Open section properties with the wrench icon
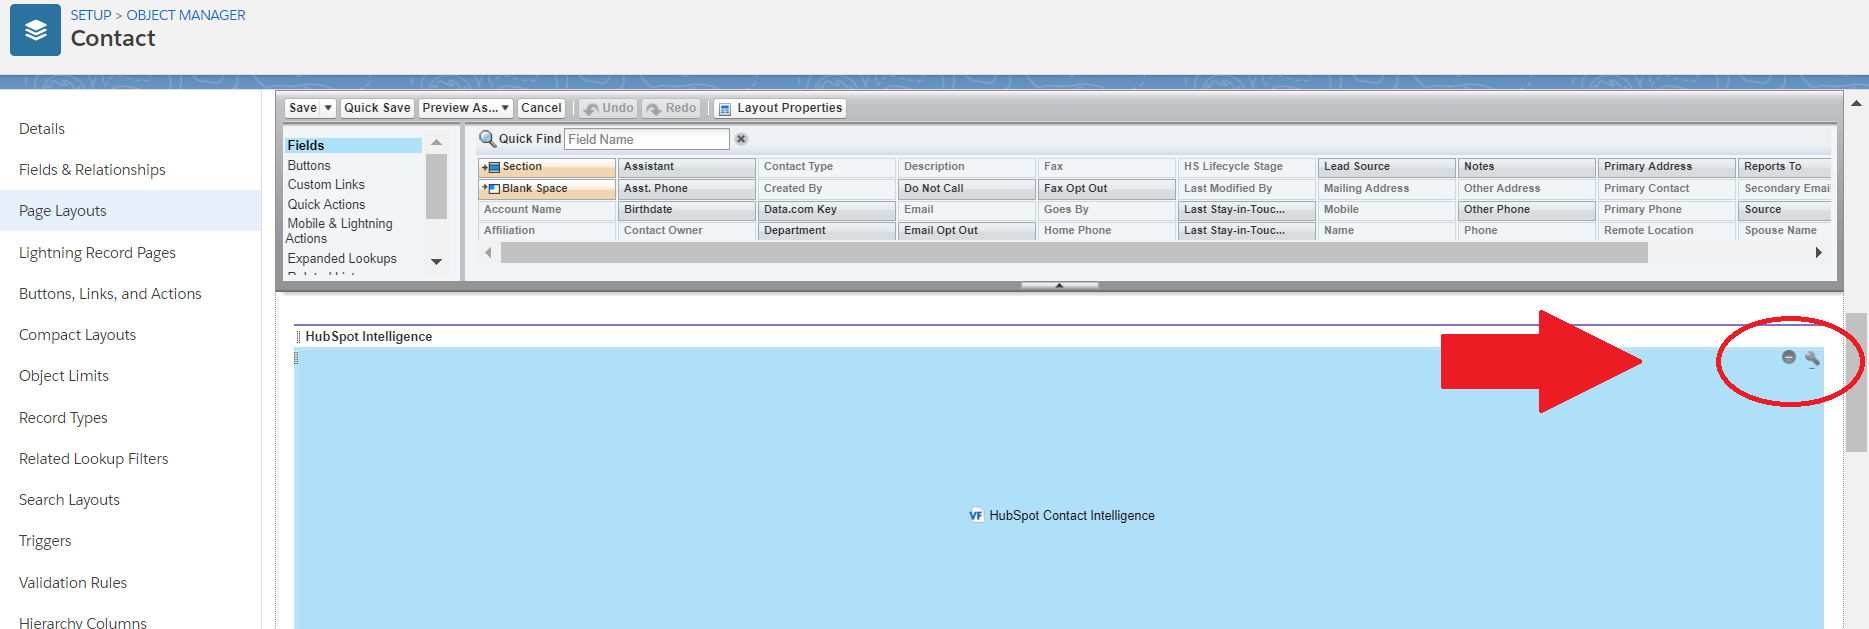The width and height of the screenshot is (1869, 629). point(1812,359)
